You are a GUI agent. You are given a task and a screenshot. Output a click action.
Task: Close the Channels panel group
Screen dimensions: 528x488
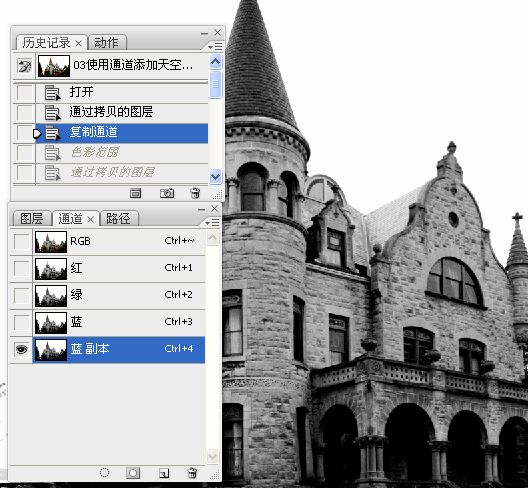pos(215,208)
